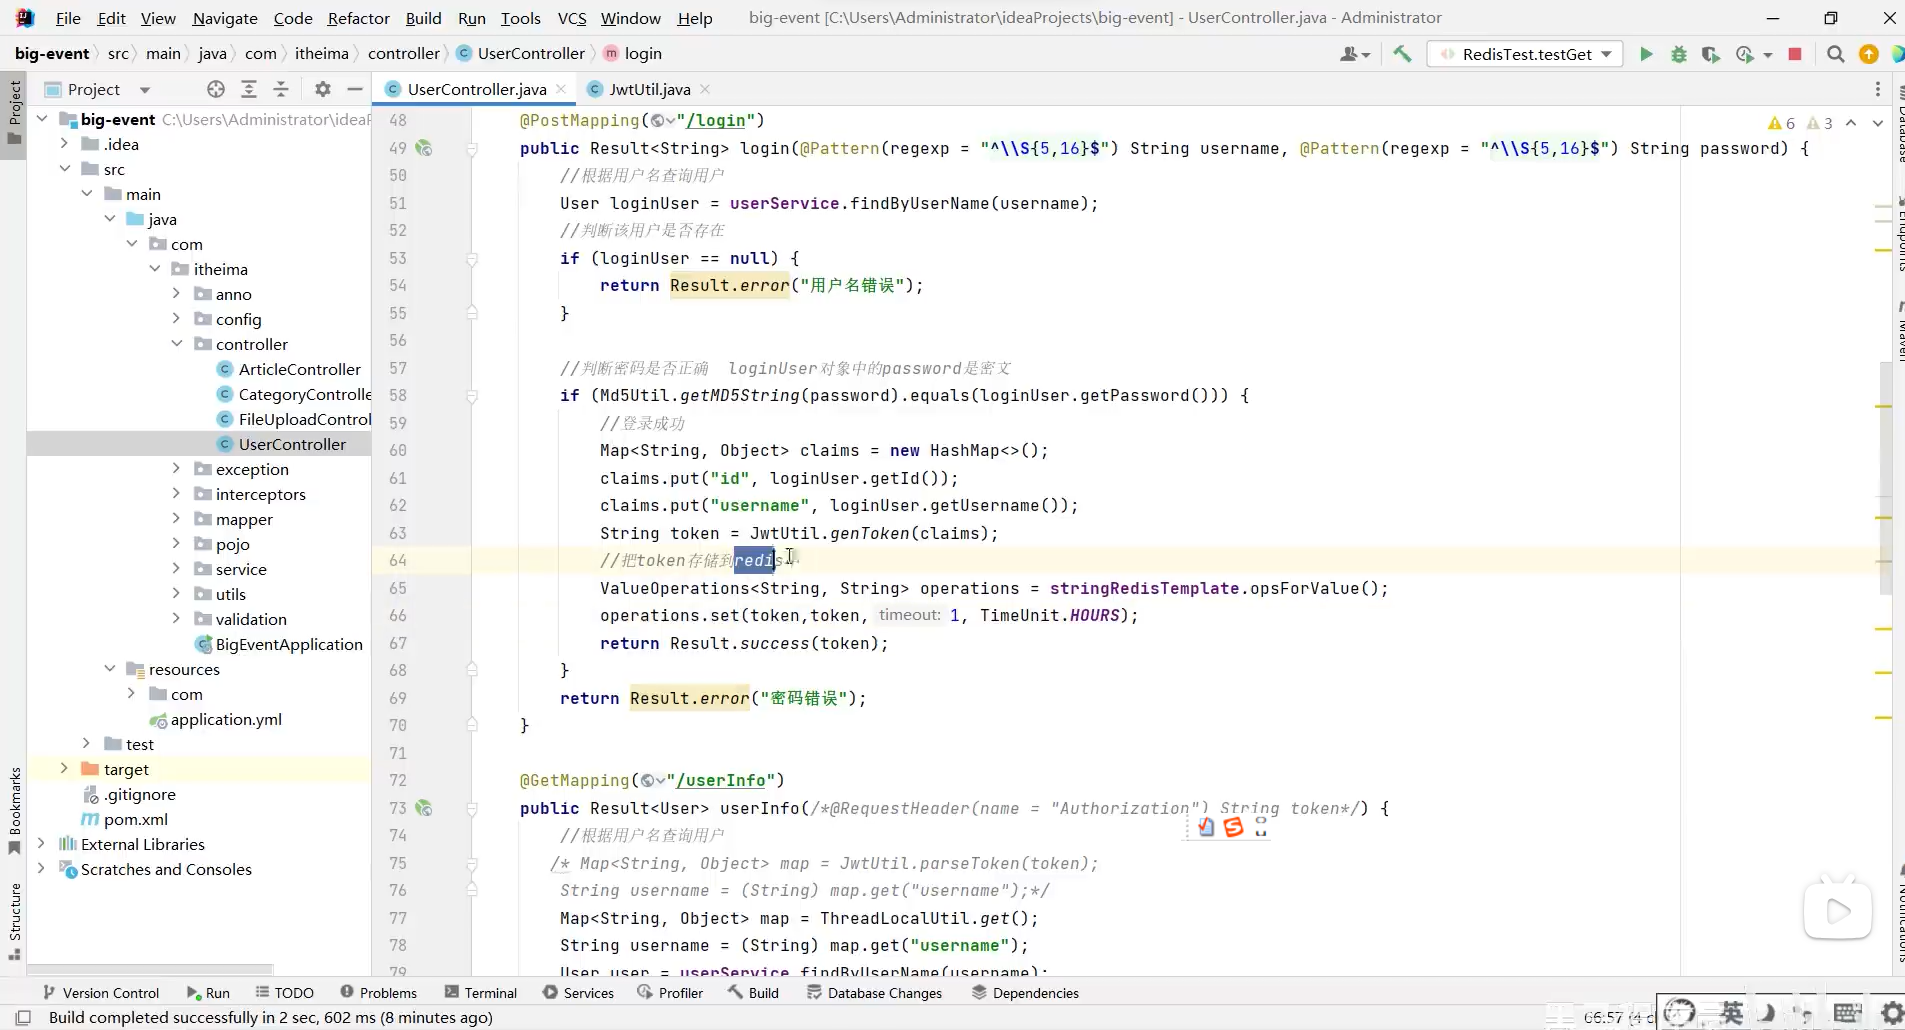Viewport: 1905px width, 1030px height.
Task: Toggle the Terminal tool window
Action: [x=491, y=993]
